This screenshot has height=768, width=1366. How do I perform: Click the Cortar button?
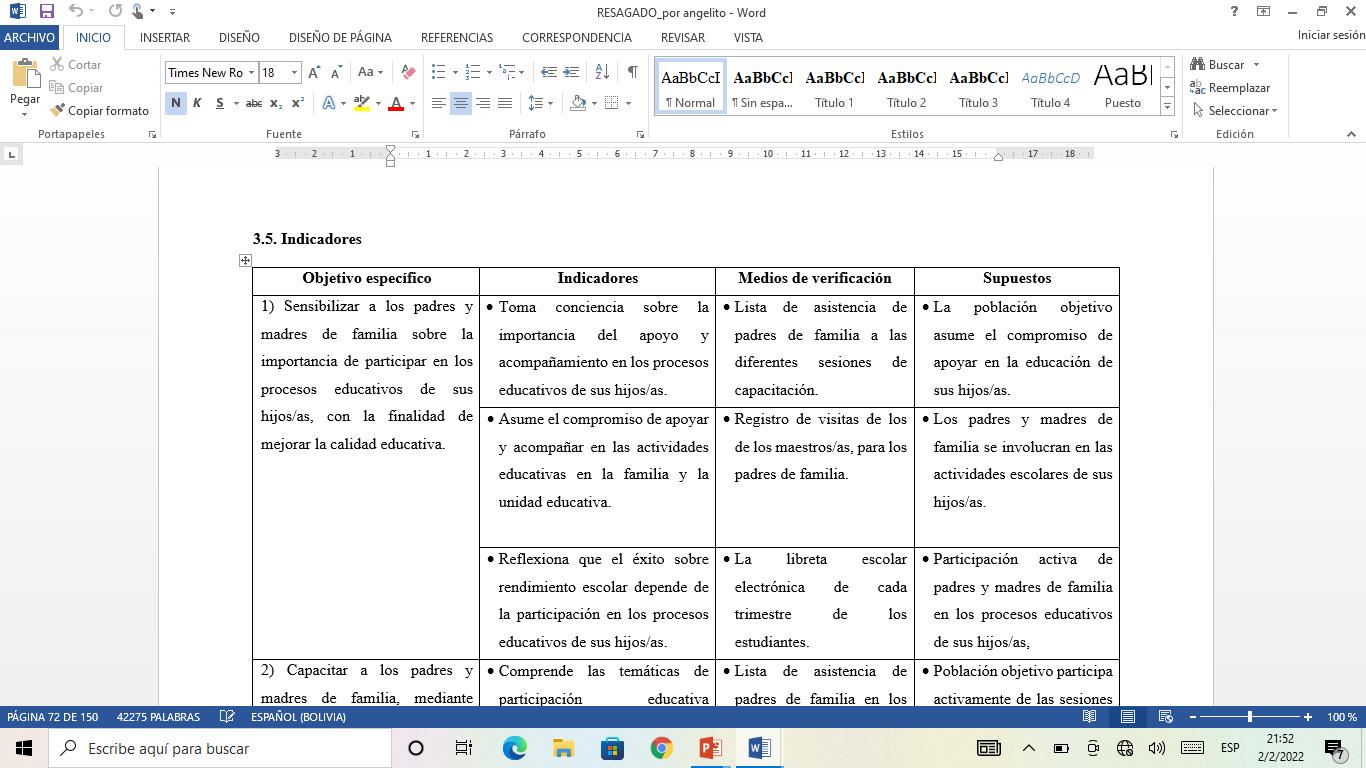coord(76,65)
